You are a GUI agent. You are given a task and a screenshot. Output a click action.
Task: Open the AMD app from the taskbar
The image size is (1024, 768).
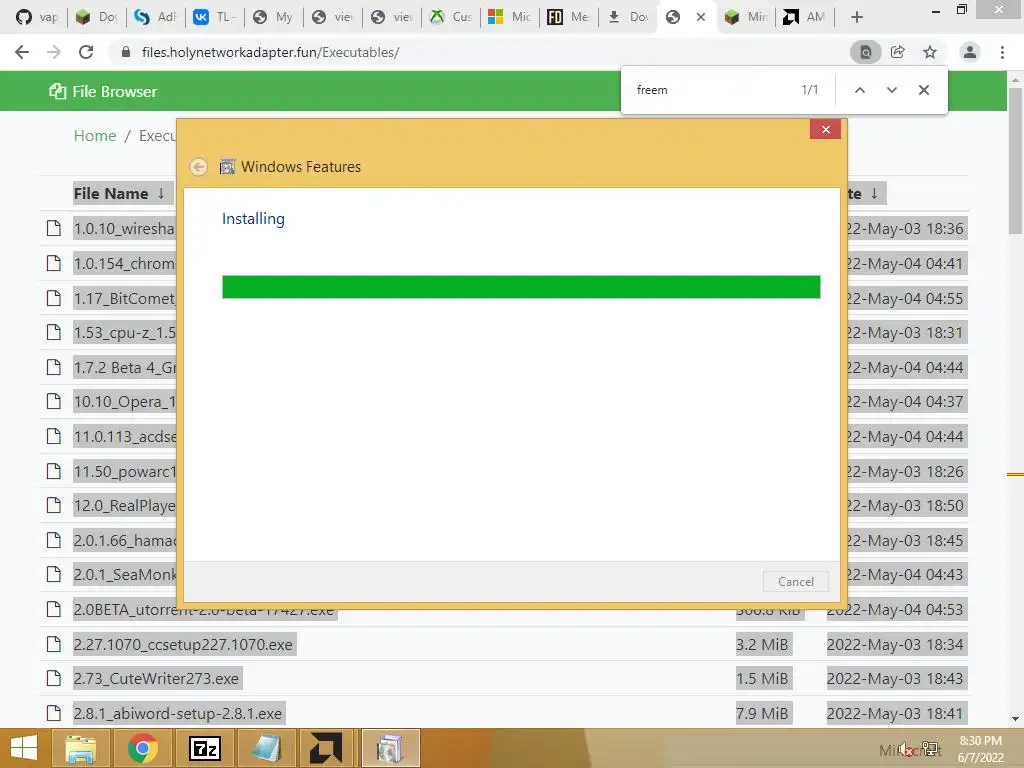pyautogui.click(x=325, y=748)
